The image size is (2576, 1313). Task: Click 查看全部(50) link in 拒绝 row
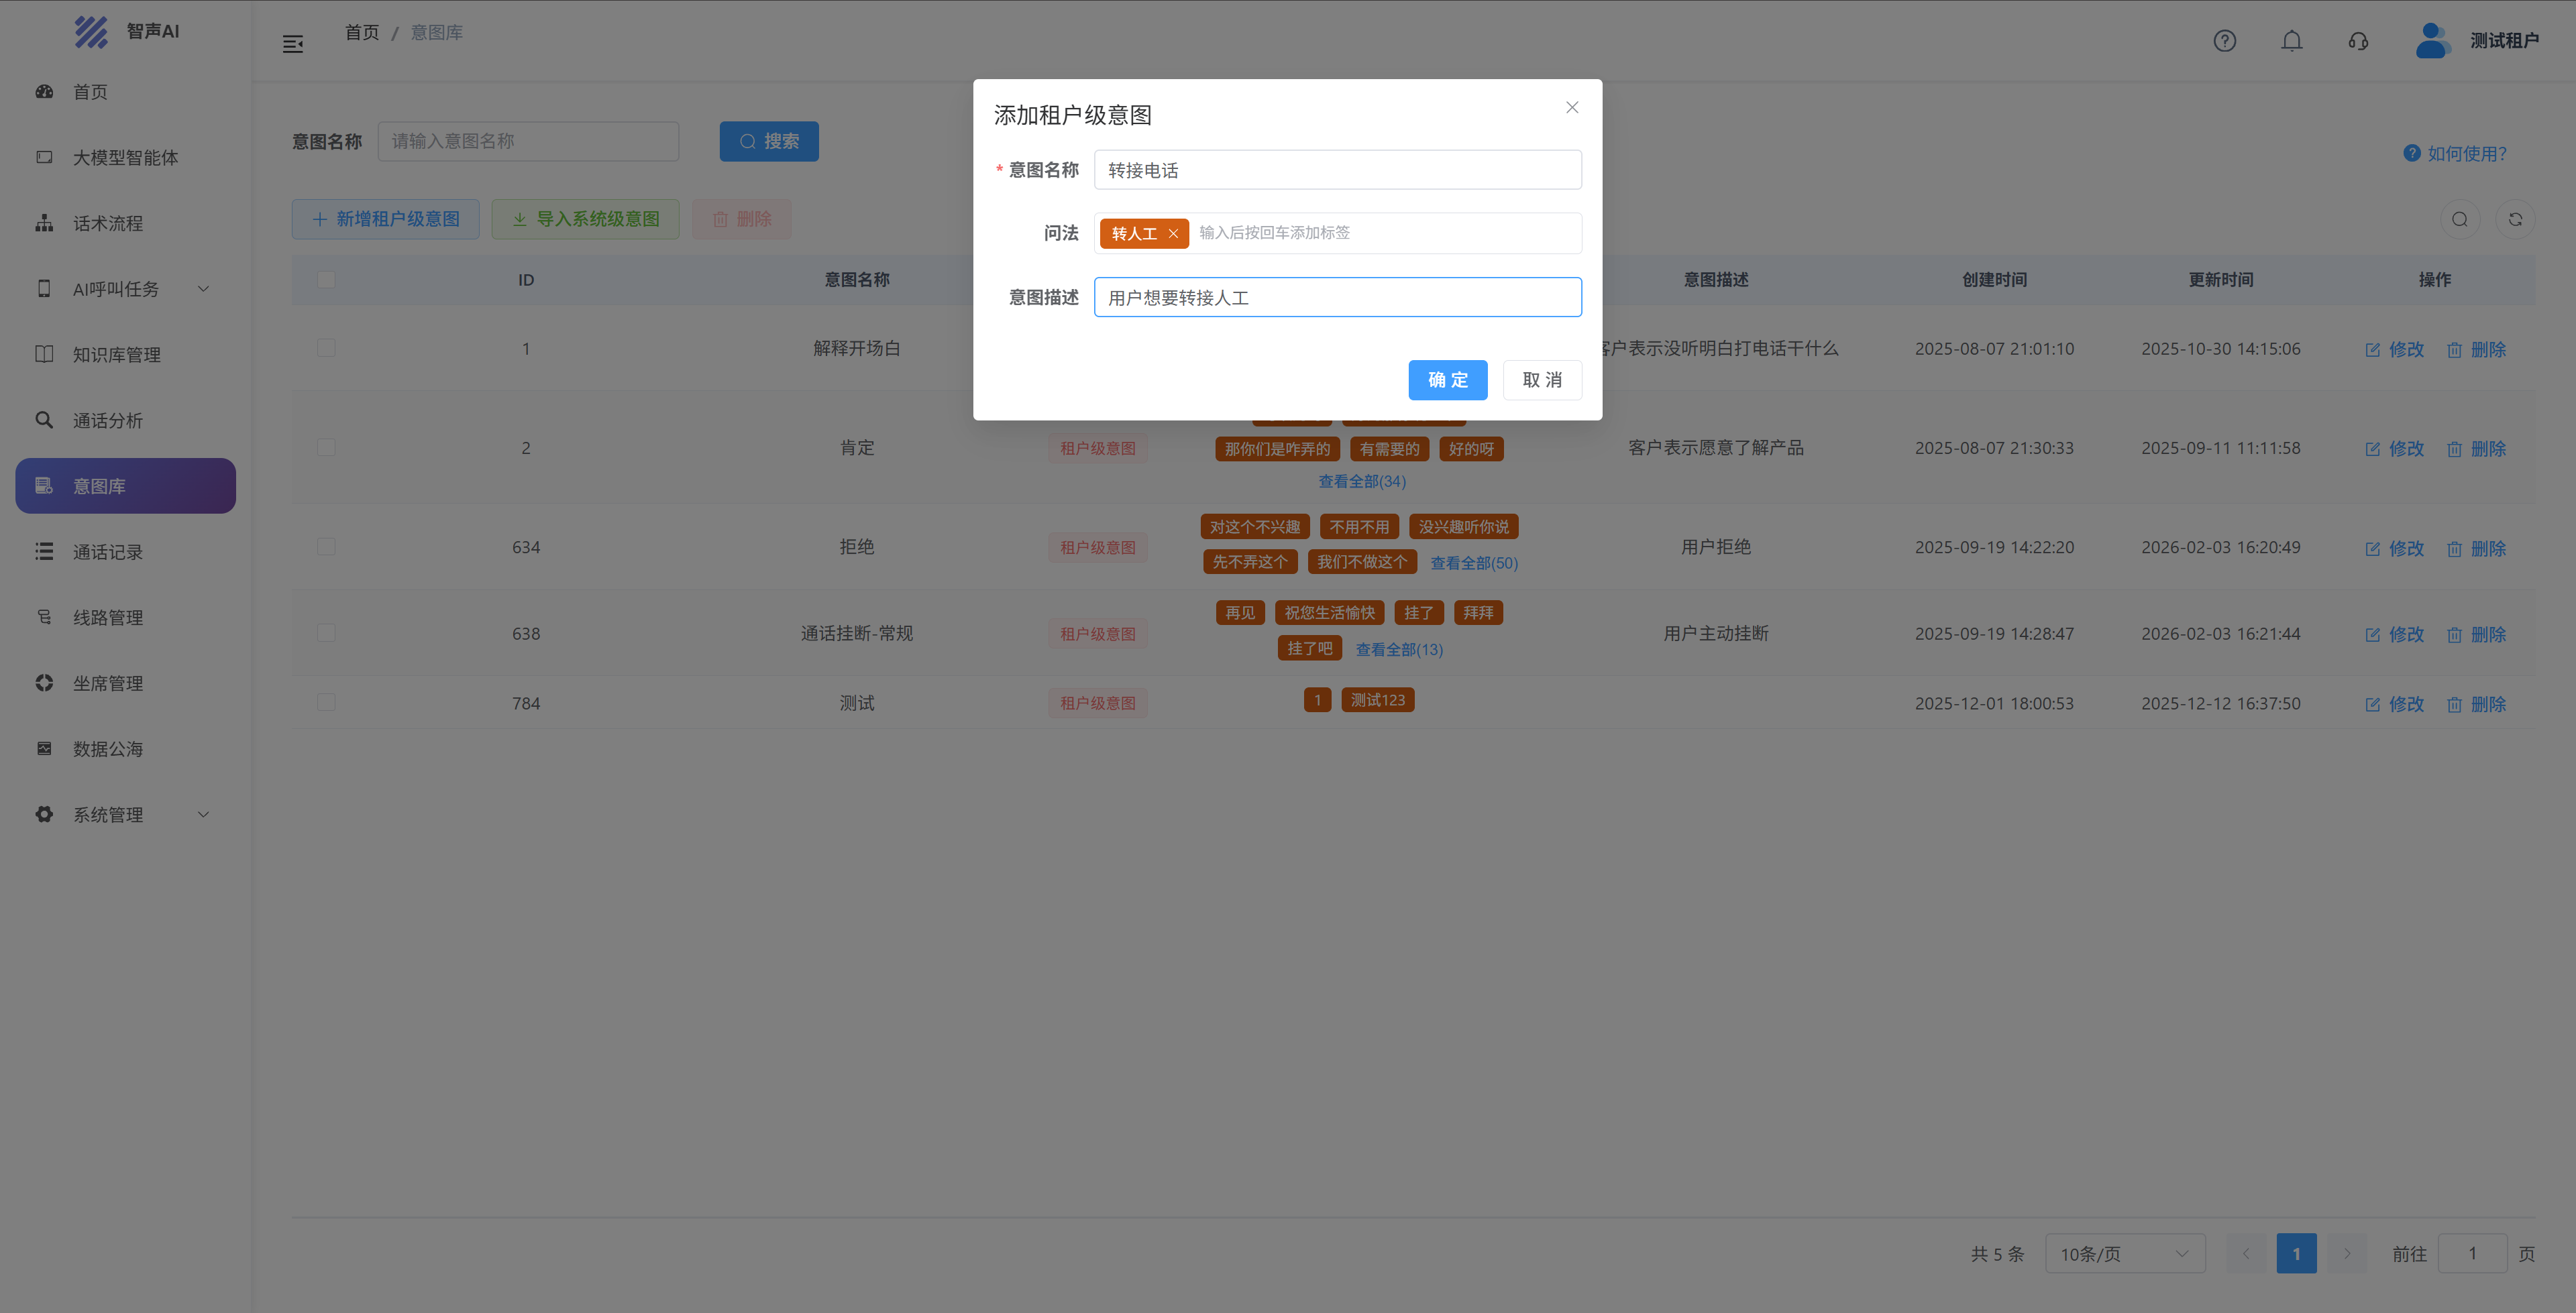tap(1473, 563)
